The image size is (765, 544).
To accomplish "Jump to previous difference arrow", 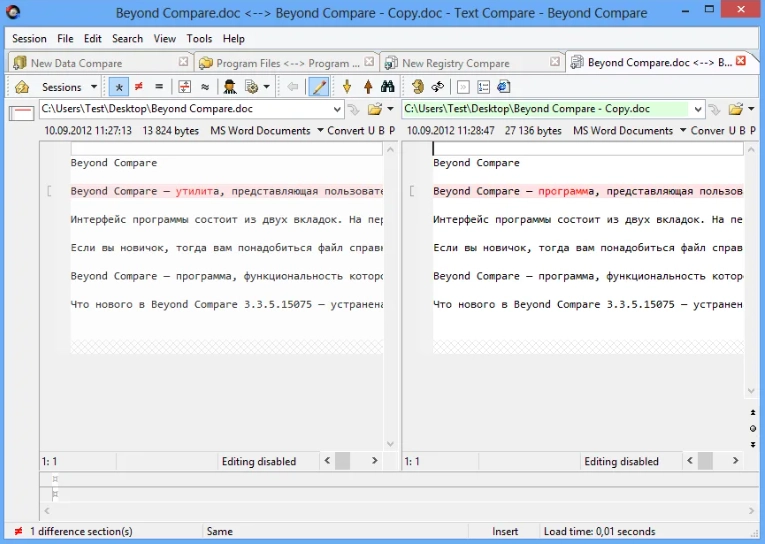I will tap(367, 87).
